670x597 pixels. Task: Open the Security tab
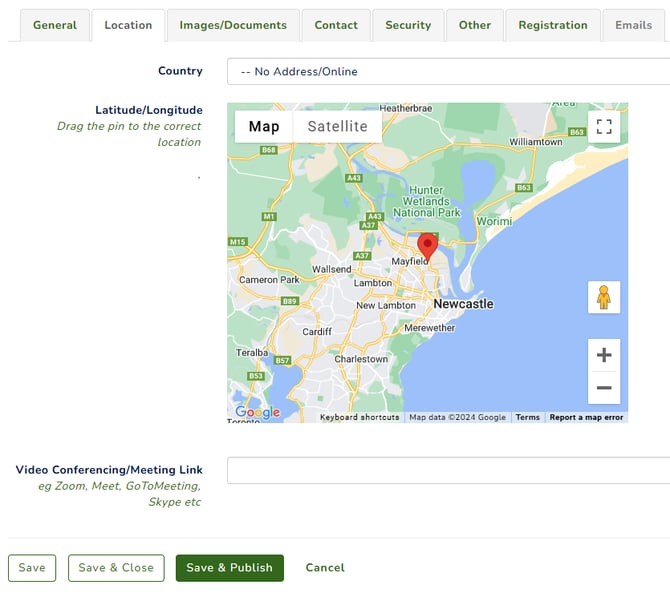point(408,25)
